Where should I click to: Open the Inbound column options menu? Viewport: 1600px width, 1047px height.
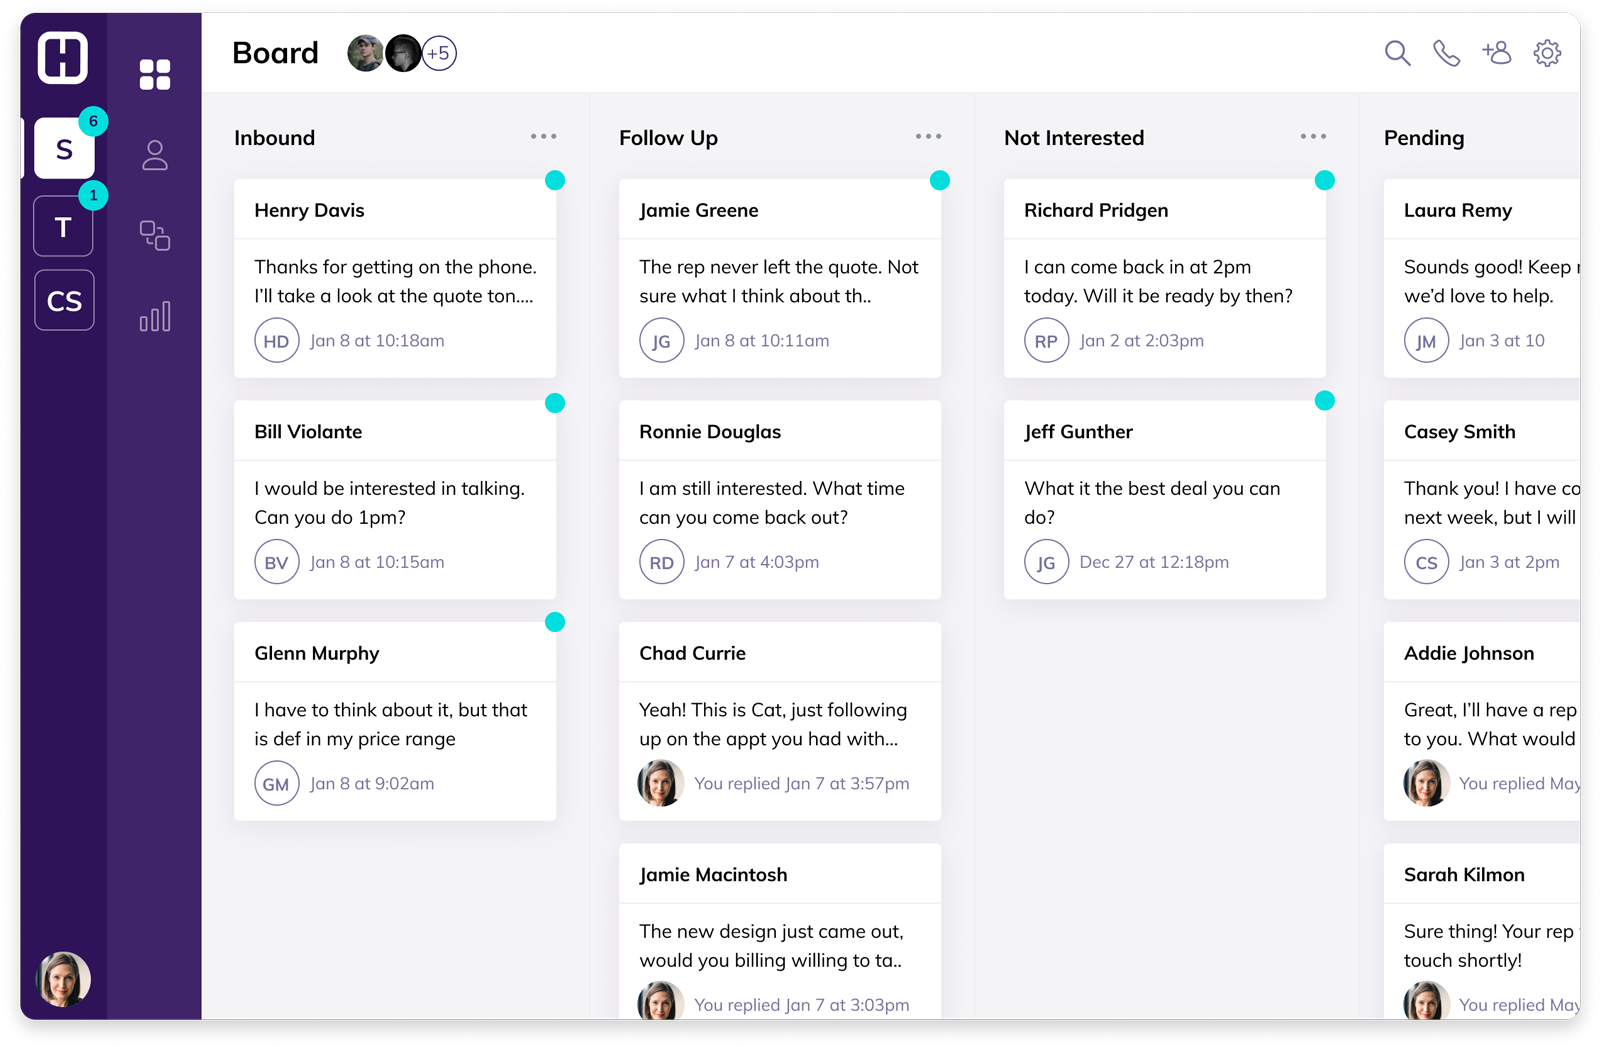coord(543,136)
